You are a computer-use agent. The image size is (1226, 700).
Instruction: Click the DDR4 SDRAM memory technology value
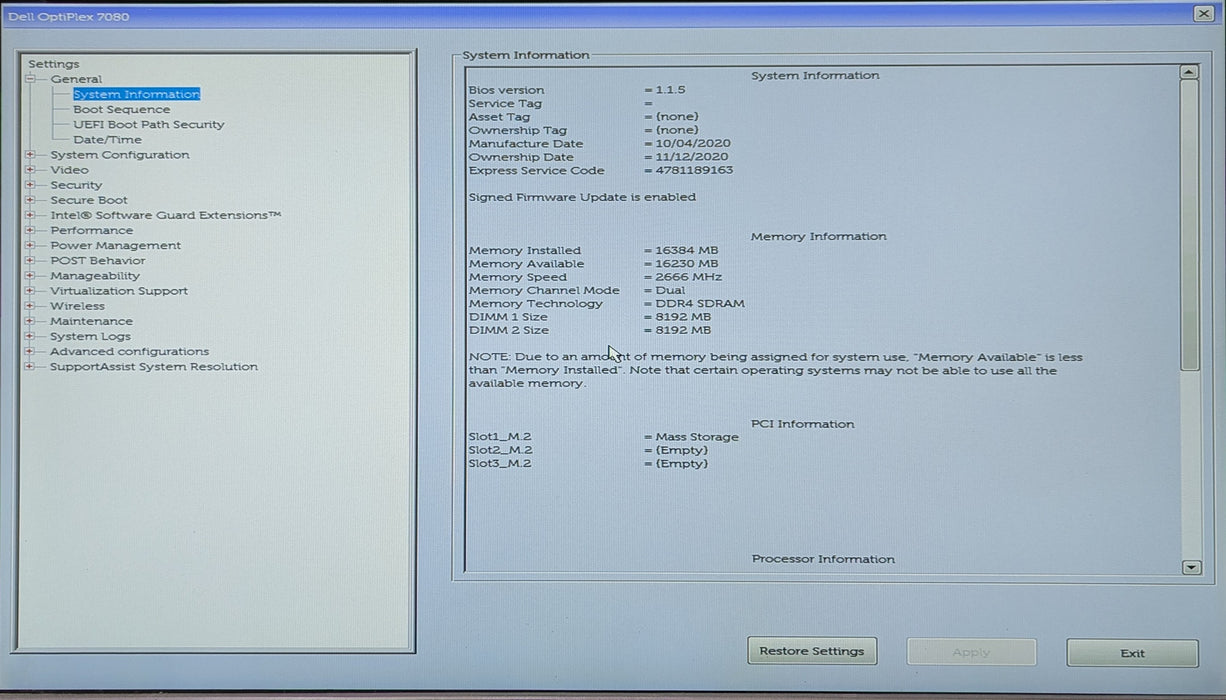coord(700,304)
